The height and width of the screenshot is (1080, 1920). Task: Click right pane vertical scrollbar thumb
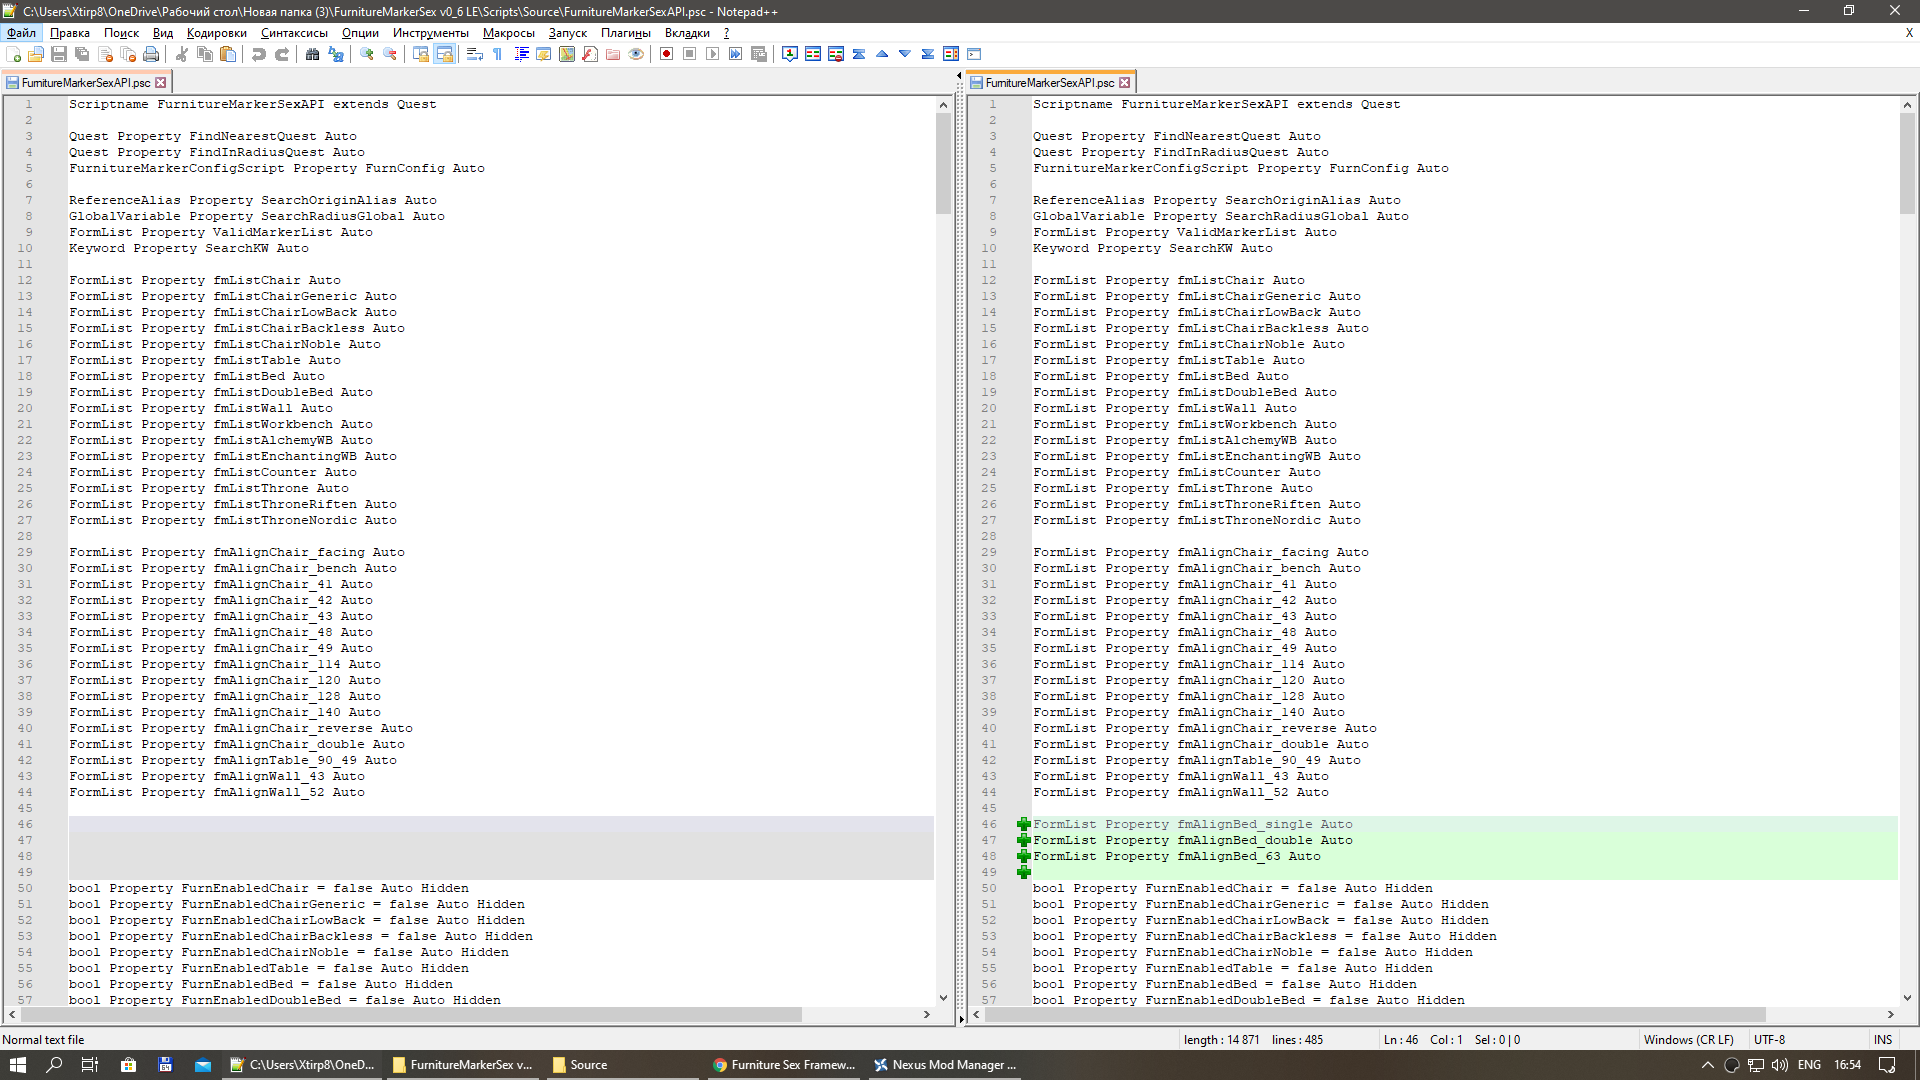click(1907, 163)
